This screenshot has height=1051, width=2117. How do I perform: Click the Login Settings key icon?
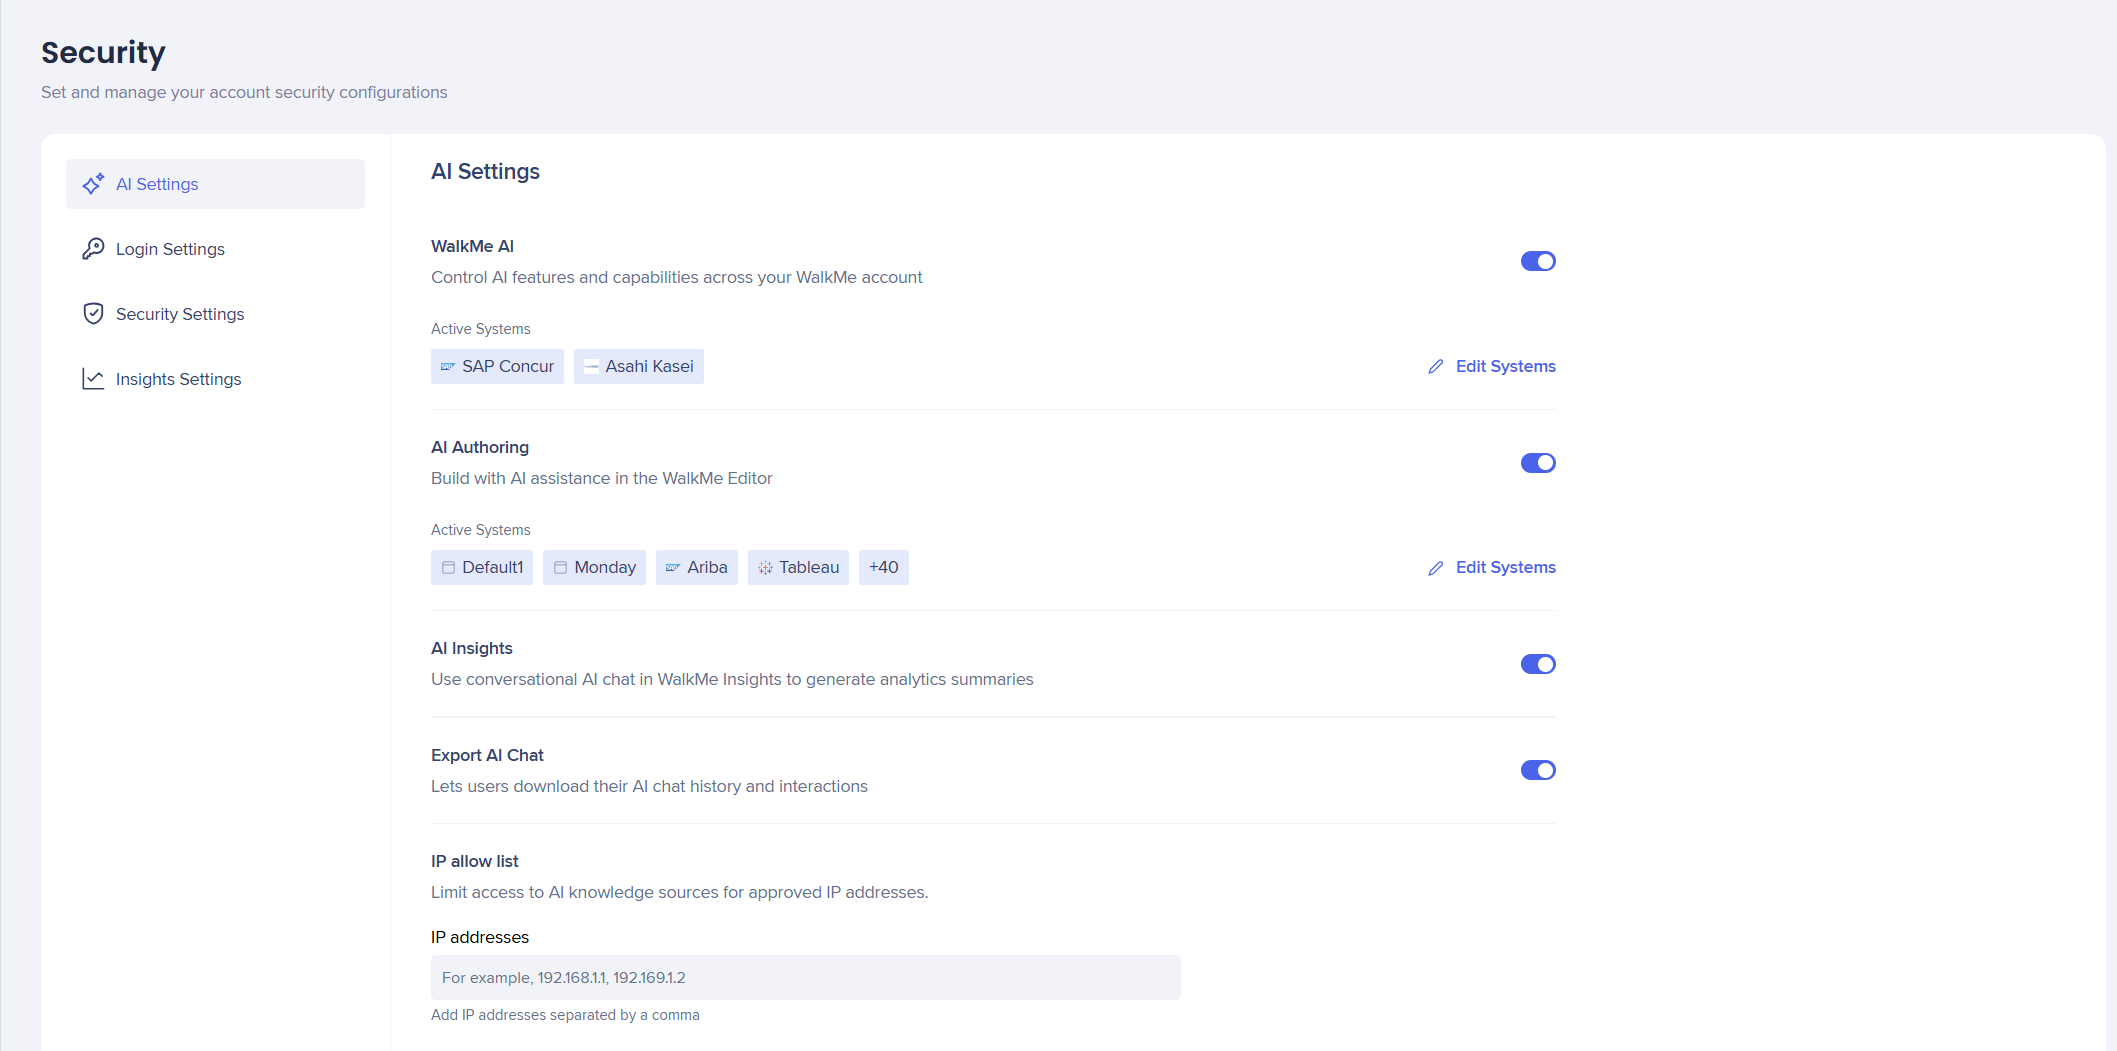tap(93, 249)
